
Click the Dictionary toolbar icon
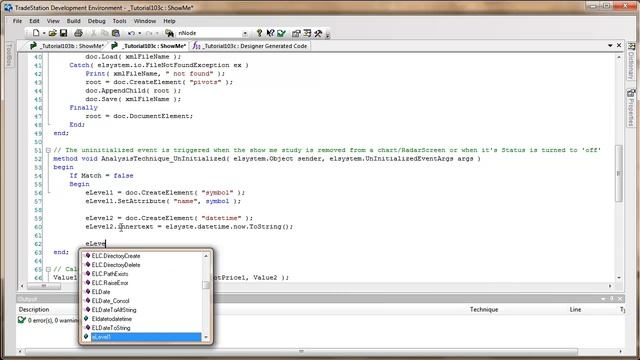(307, 33)
